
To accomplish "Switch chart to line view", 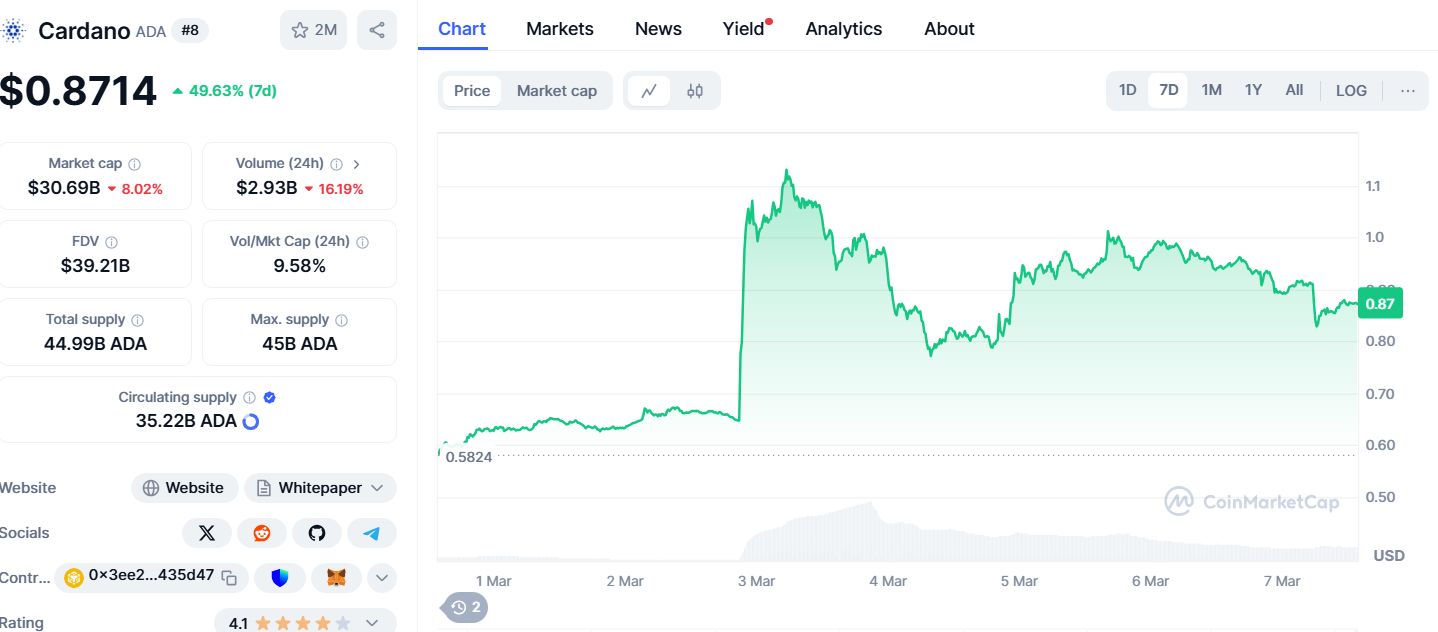I will pos(649,91).
